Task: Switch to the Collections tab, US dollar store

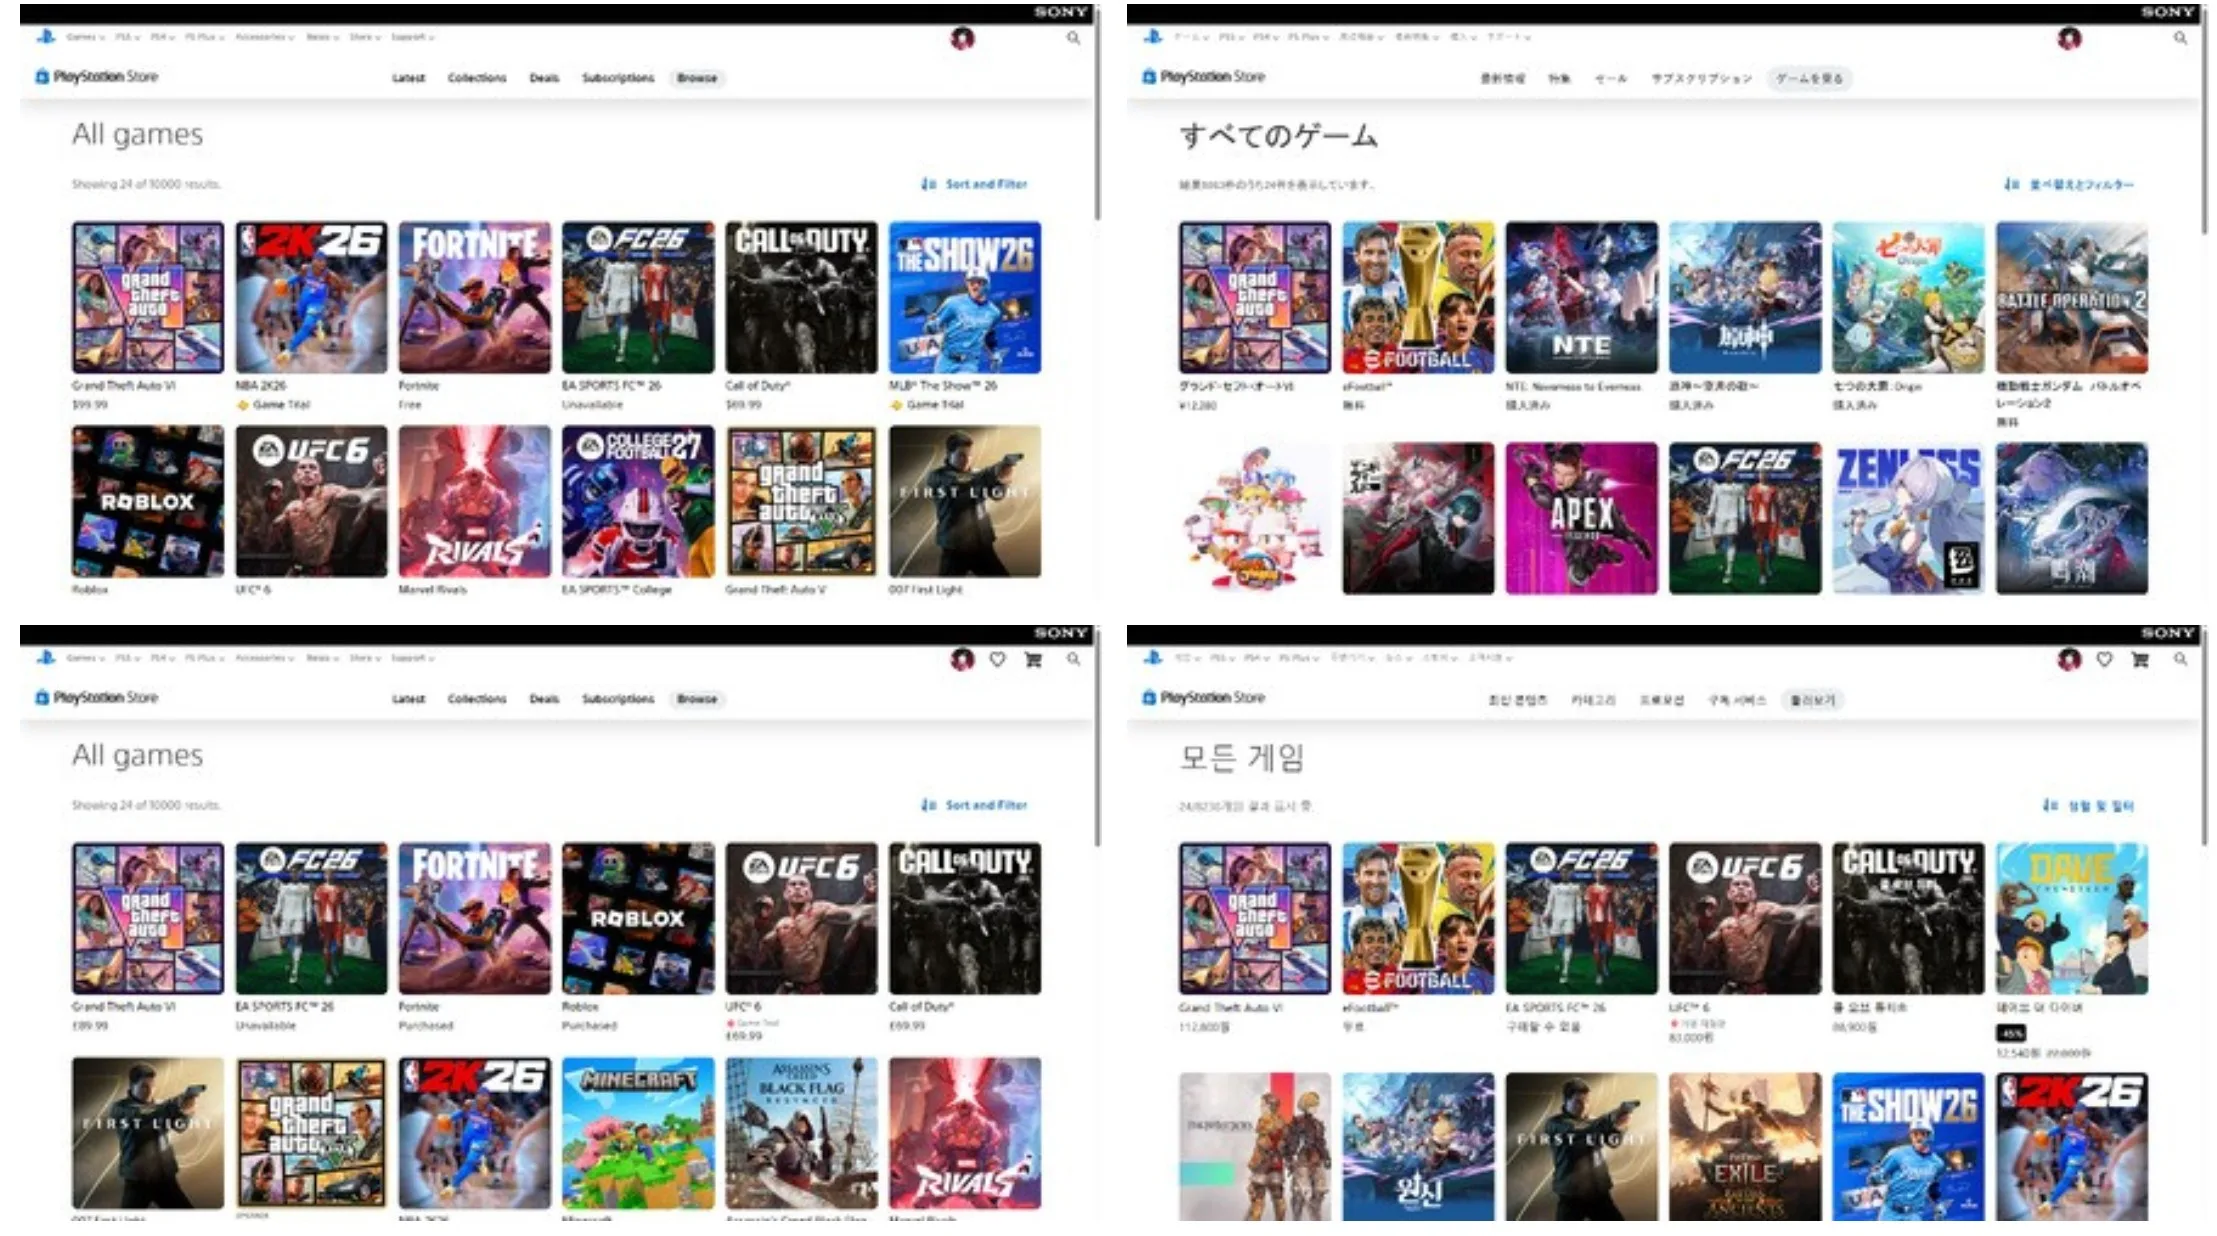Action: [477, 78]
